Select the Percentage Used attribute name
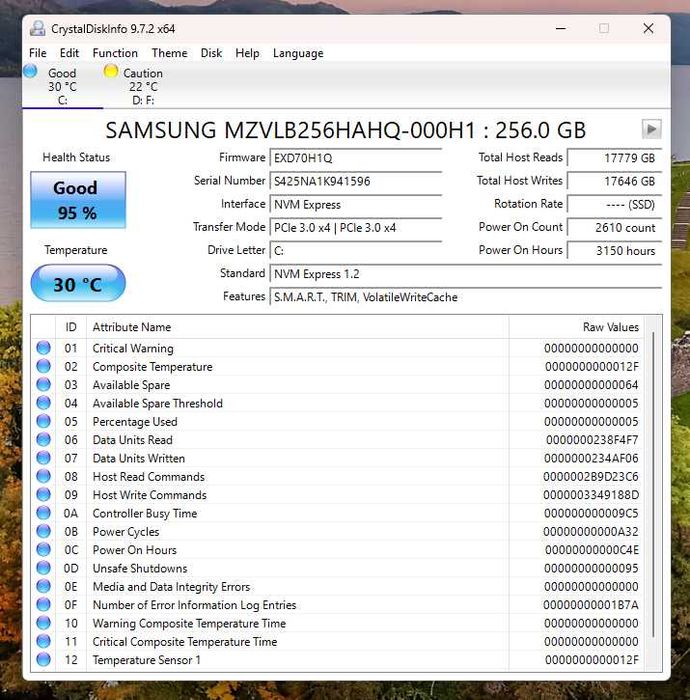 click(135, 421)
